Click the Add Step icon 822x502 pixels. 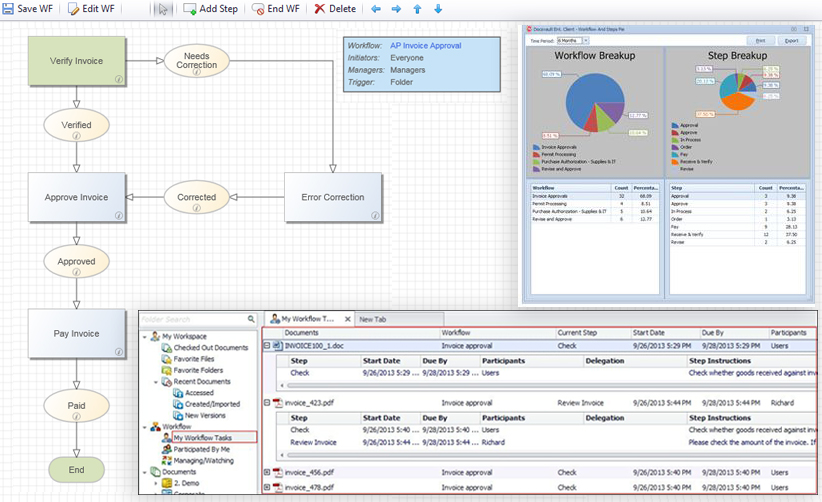pyautogui.click(x=190, y=8)
